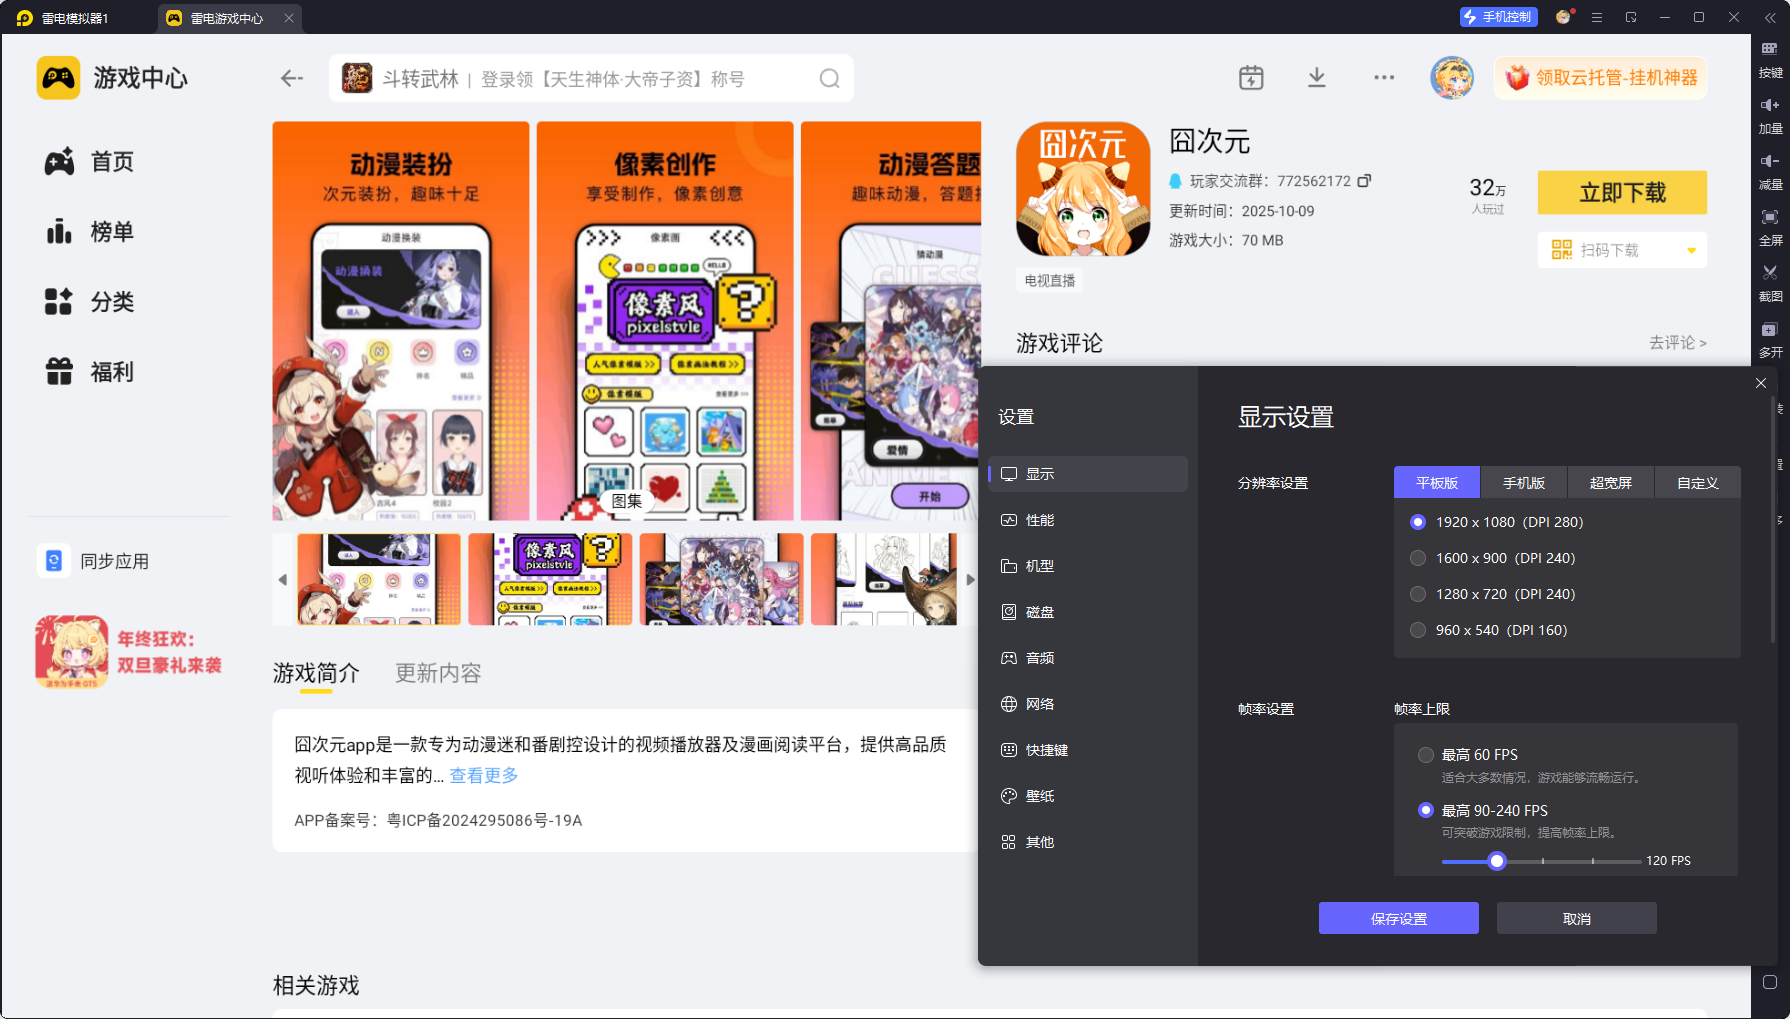Close the 显示设置 settings dialog
The width and height of the screenshot is (1790, 1019).
[x=1761, y=383]
